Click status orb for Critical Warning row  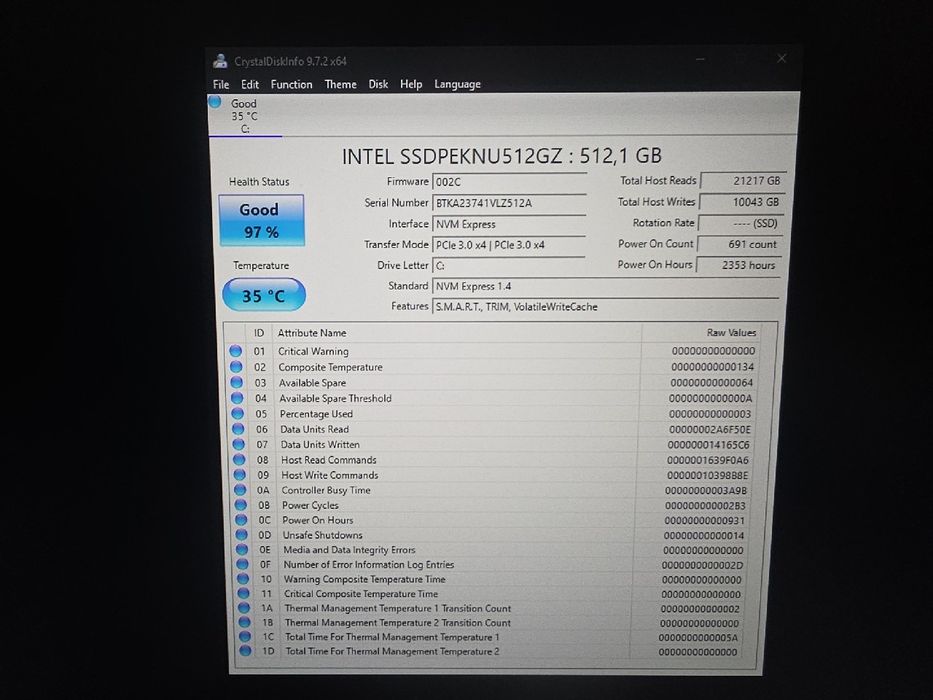(x=236, y=351)
